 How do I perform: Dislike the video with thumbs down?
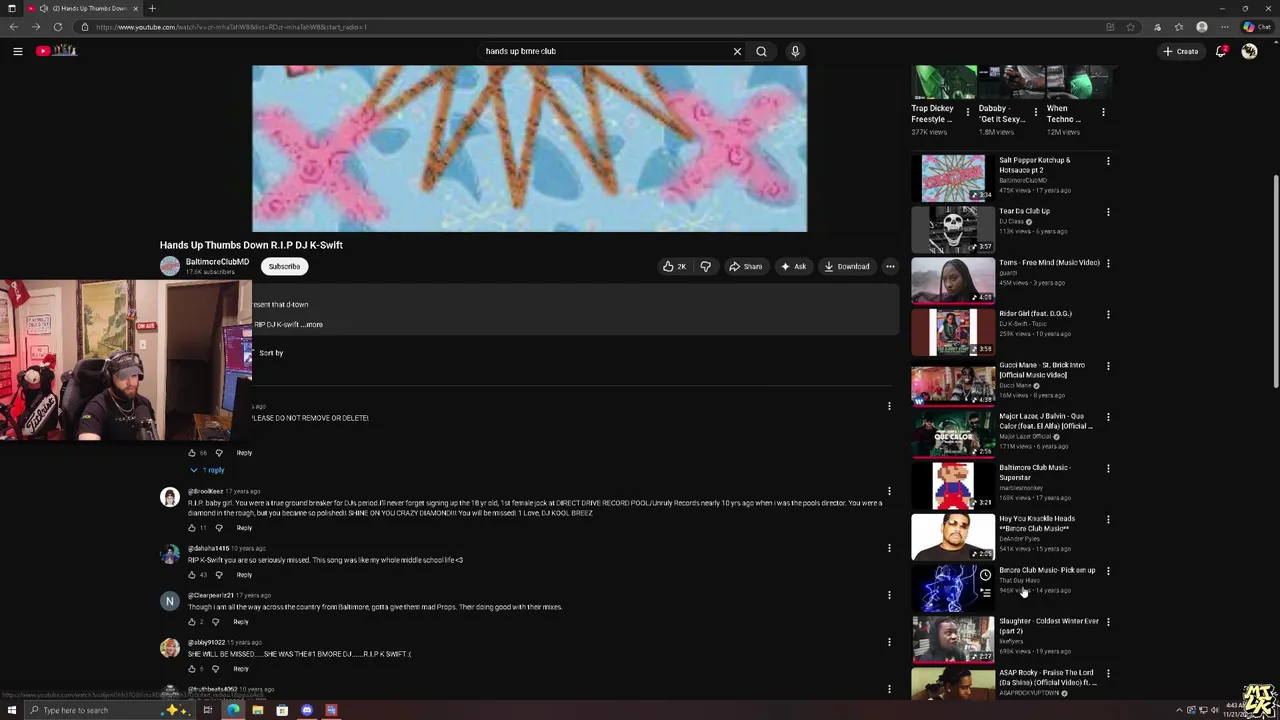coord(706,267)
